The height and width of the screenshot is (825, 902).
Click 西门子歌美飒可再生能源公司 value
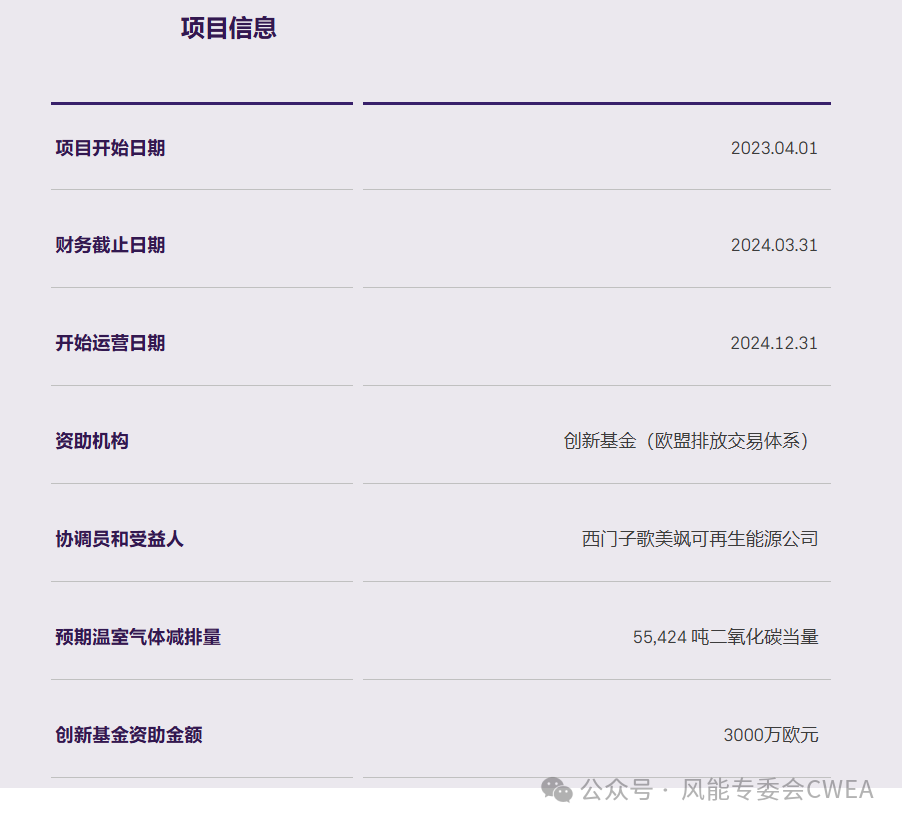[x=700, y=539]
